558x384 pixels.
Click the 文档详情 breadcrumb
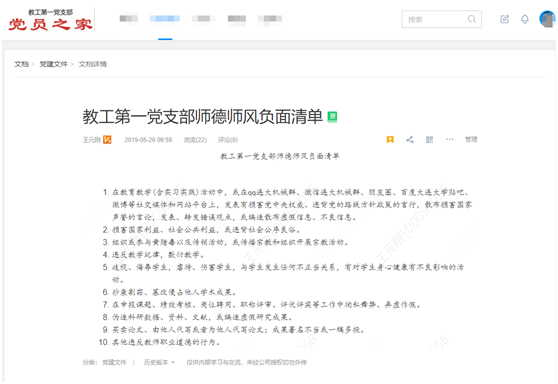point(93,64)
